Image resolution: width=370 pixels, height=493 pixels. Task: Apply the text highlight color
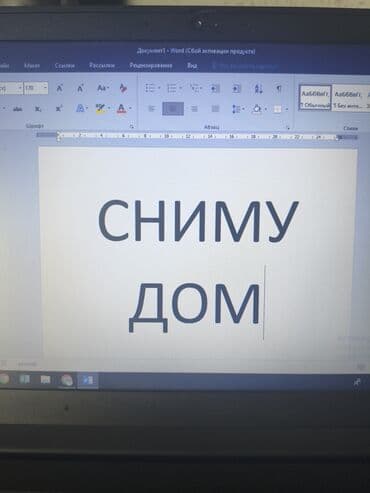[100, 108]
